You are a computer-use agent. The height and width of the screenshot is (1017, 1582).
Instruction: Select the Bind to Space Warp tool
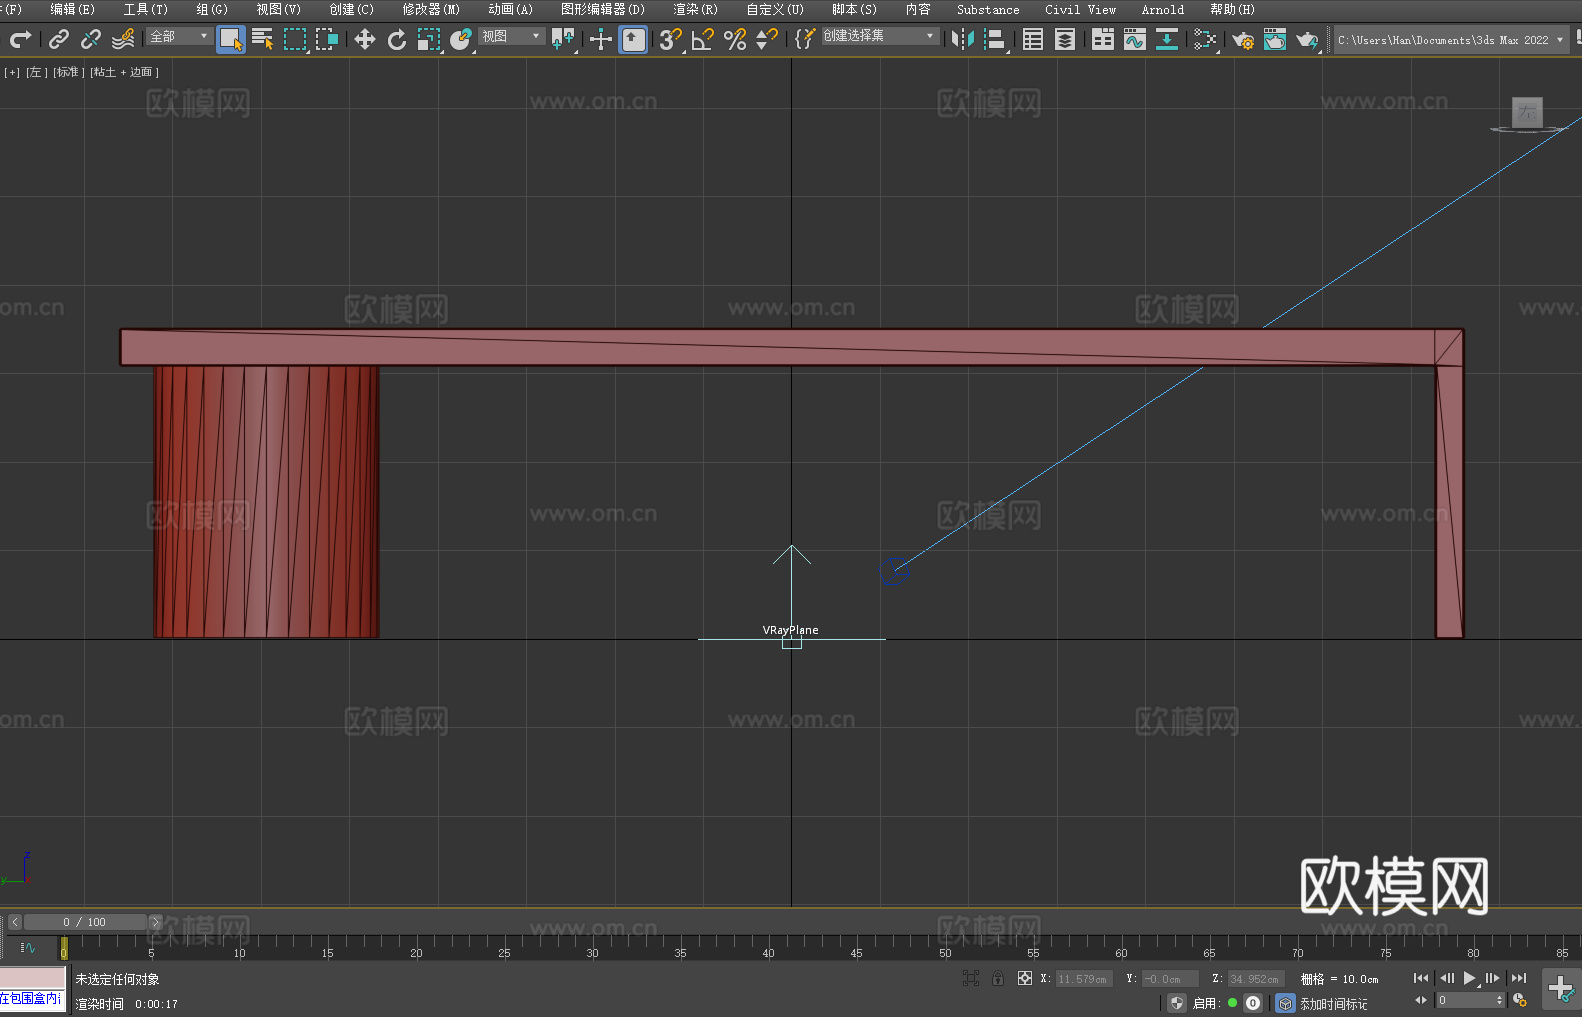click(123, 39)
